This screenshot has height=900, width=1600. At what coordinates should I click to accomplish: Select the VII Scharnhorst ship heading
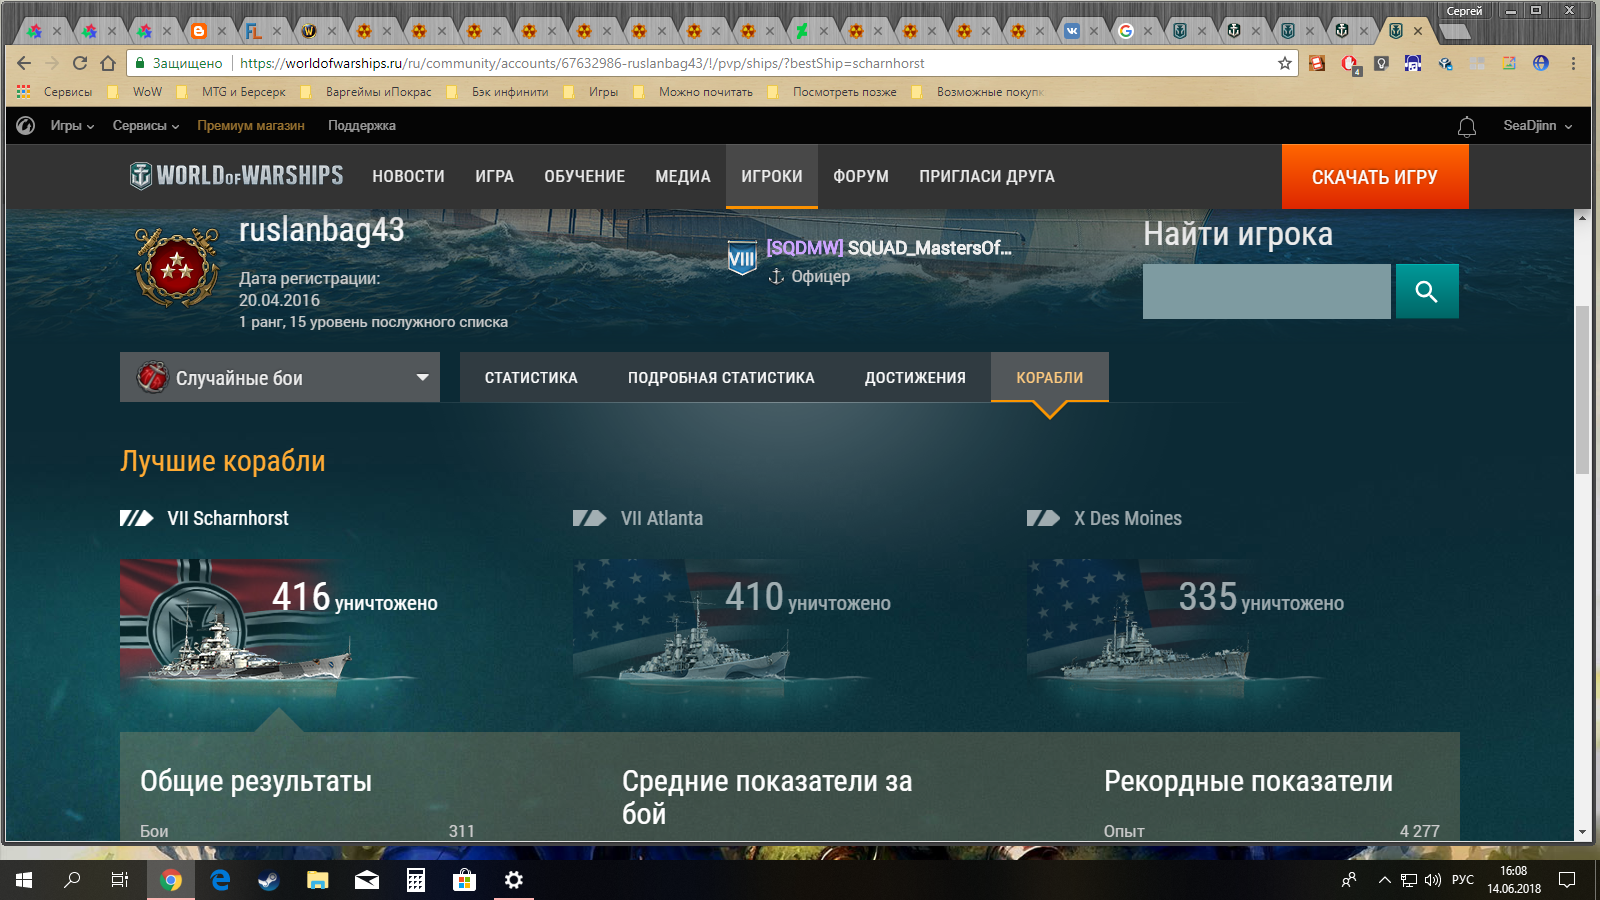coord(228,518)
